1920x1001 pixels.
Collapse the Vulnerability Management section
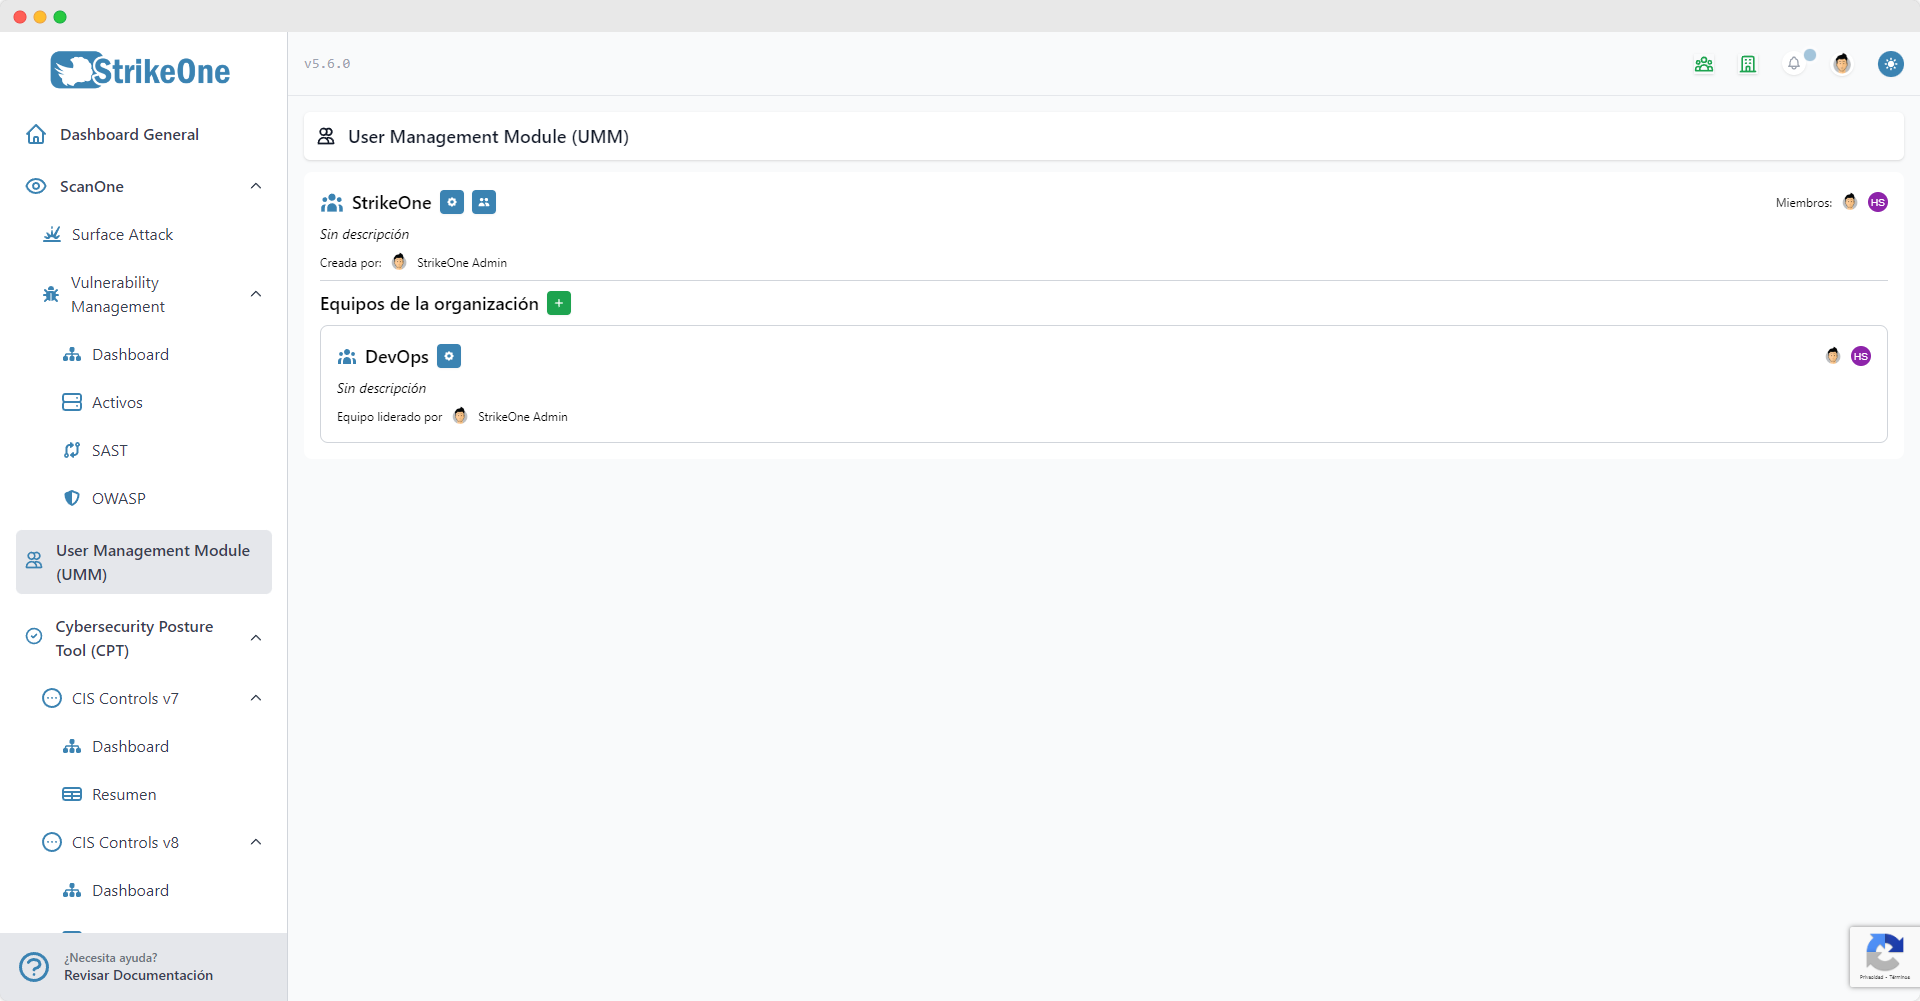(x=256, y=294)
